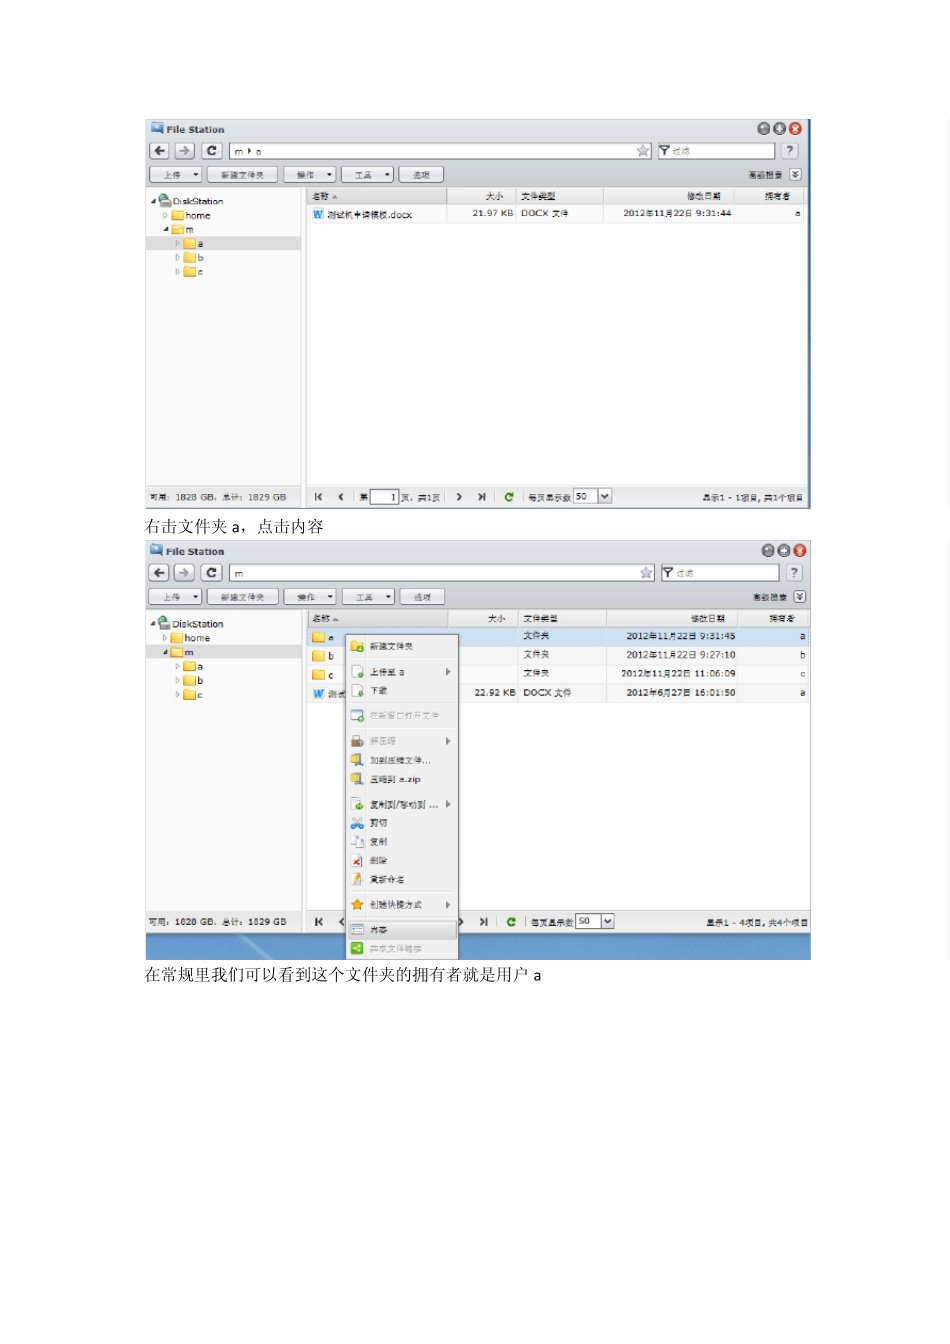Choose 压缩到 a.zip from the context menu
Image resolution: width=950 pixels, height=1344 pixels.
click(402, 779)
